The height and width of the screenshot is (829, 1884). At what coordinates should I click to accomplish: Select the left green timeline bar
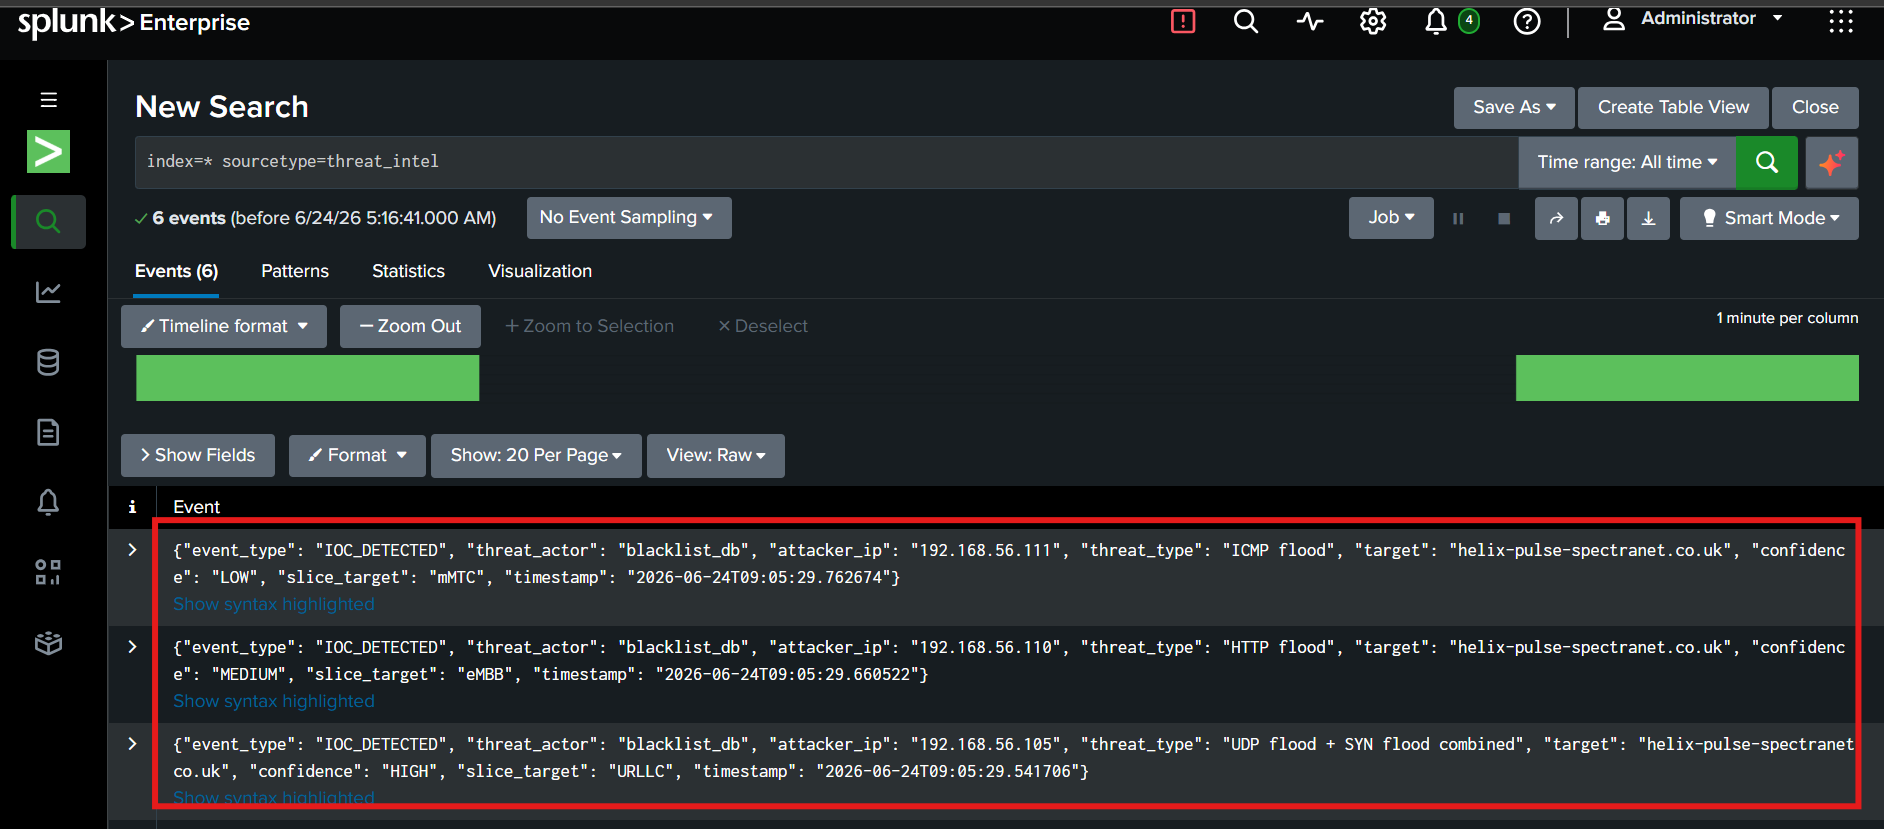[x=307, y=378]
